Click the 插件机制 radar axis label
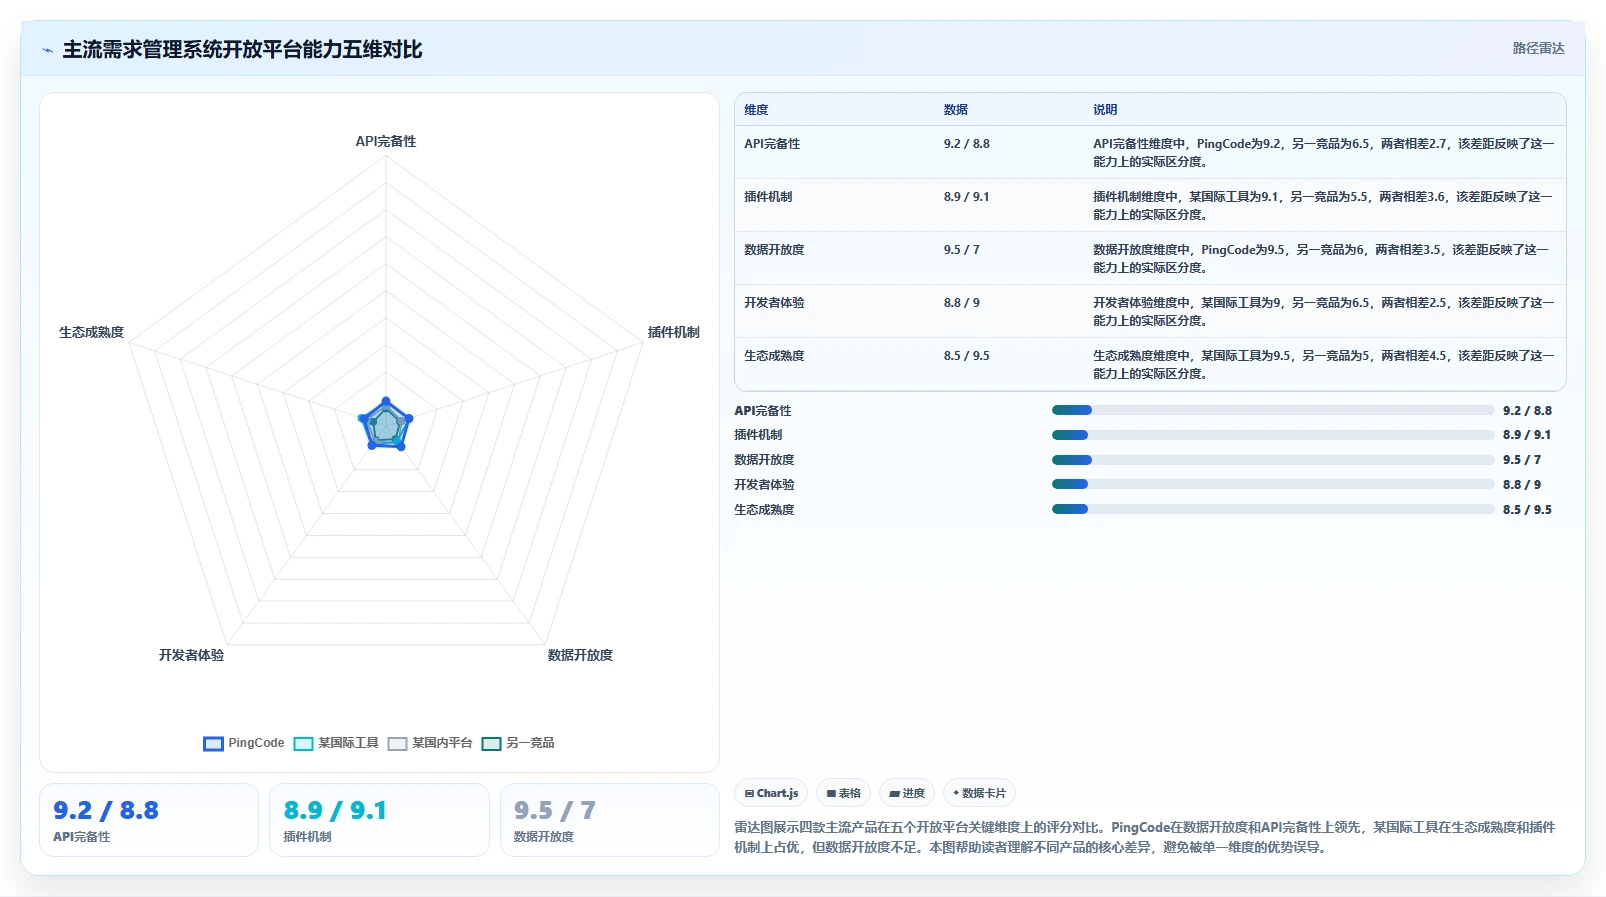The width and height of the screenshot is (1606, 897). [673, 332]
